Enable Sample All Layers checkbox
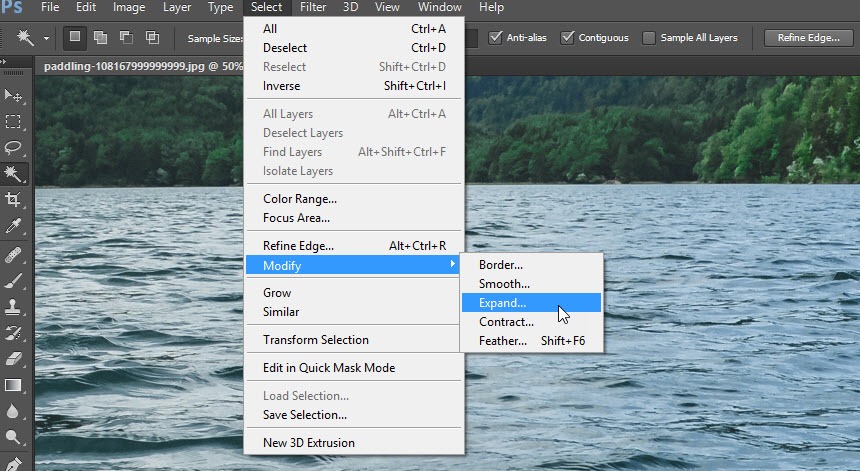Image resolution: width=860 pixels, height=471 pixels. point(649,38)
